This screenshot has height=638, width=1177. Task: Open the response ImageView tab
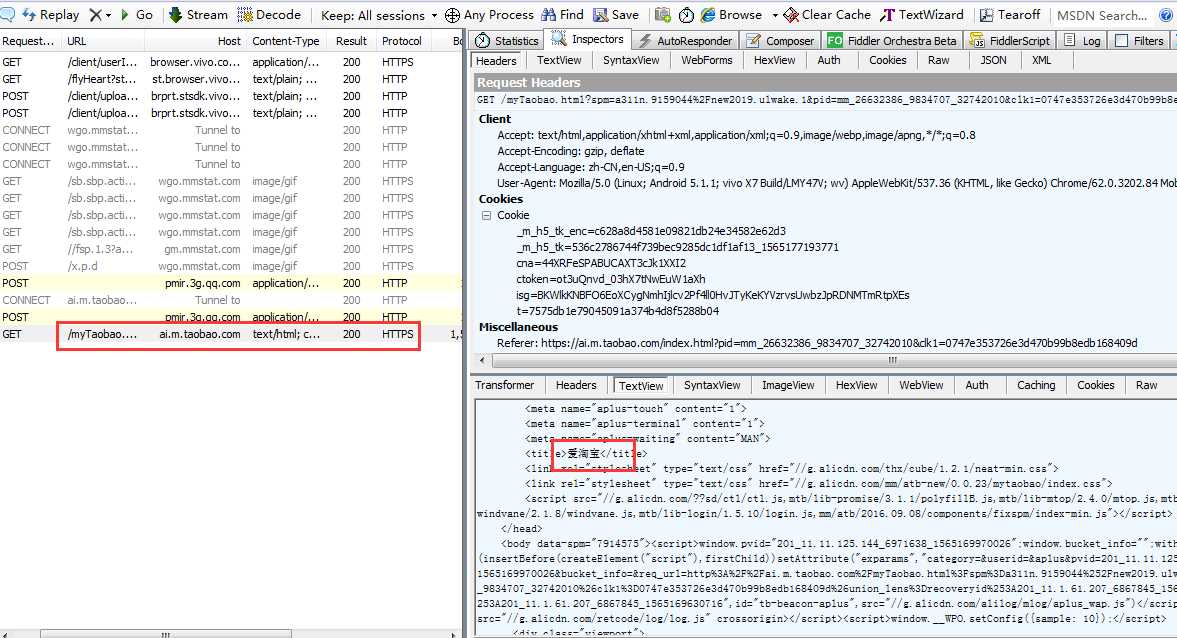pos(788,385)
